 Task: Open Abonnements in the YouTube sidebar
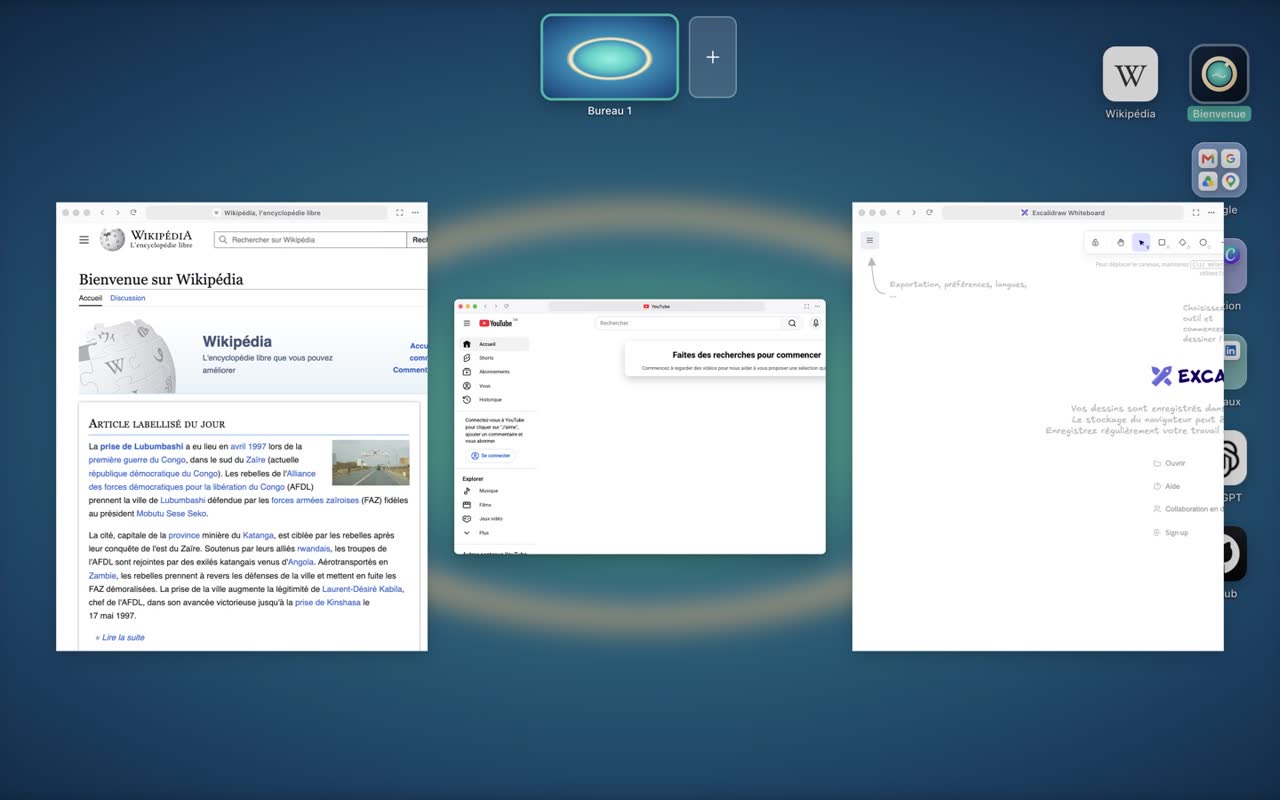tap(495, 372)
